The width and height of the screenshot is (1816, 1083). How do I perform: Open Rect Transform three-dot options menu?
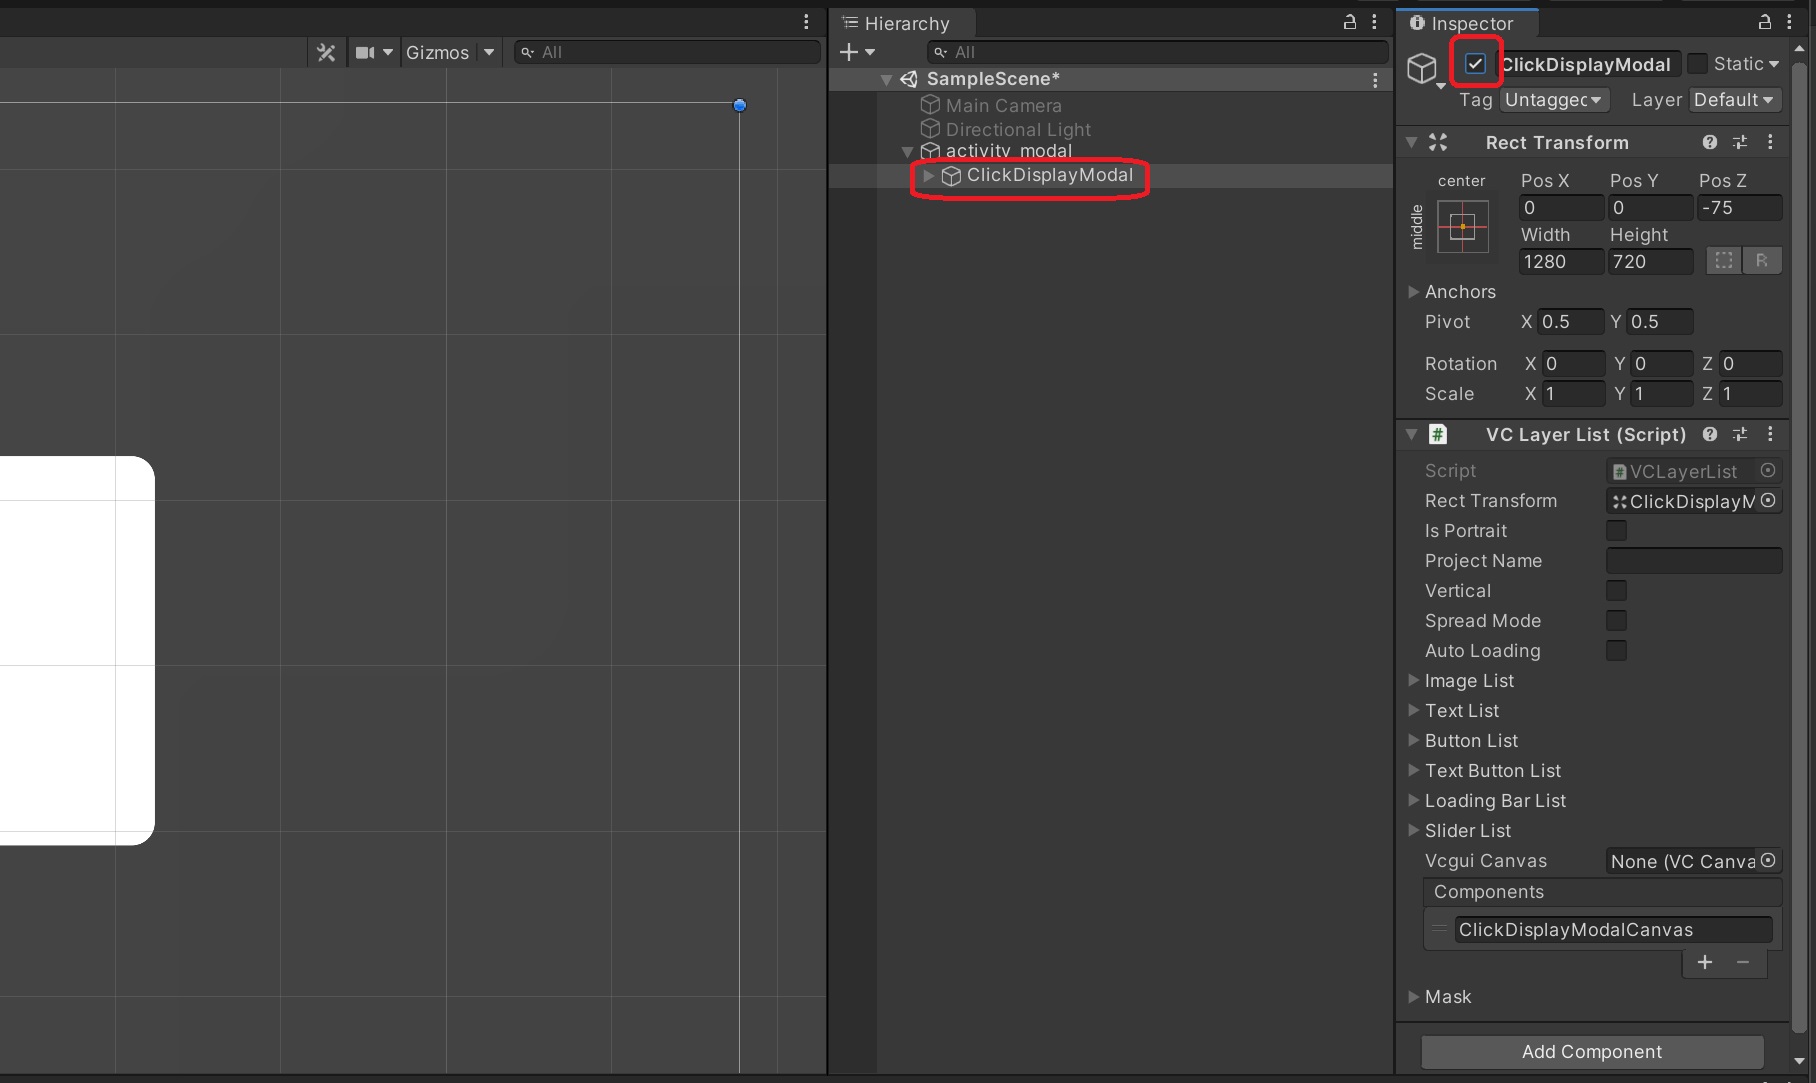(x=1770, y=143)
